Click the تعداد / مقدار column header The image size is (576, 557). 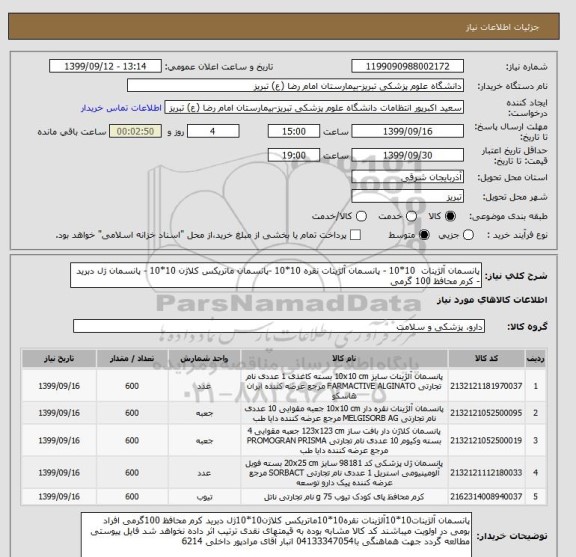[132, 359]
